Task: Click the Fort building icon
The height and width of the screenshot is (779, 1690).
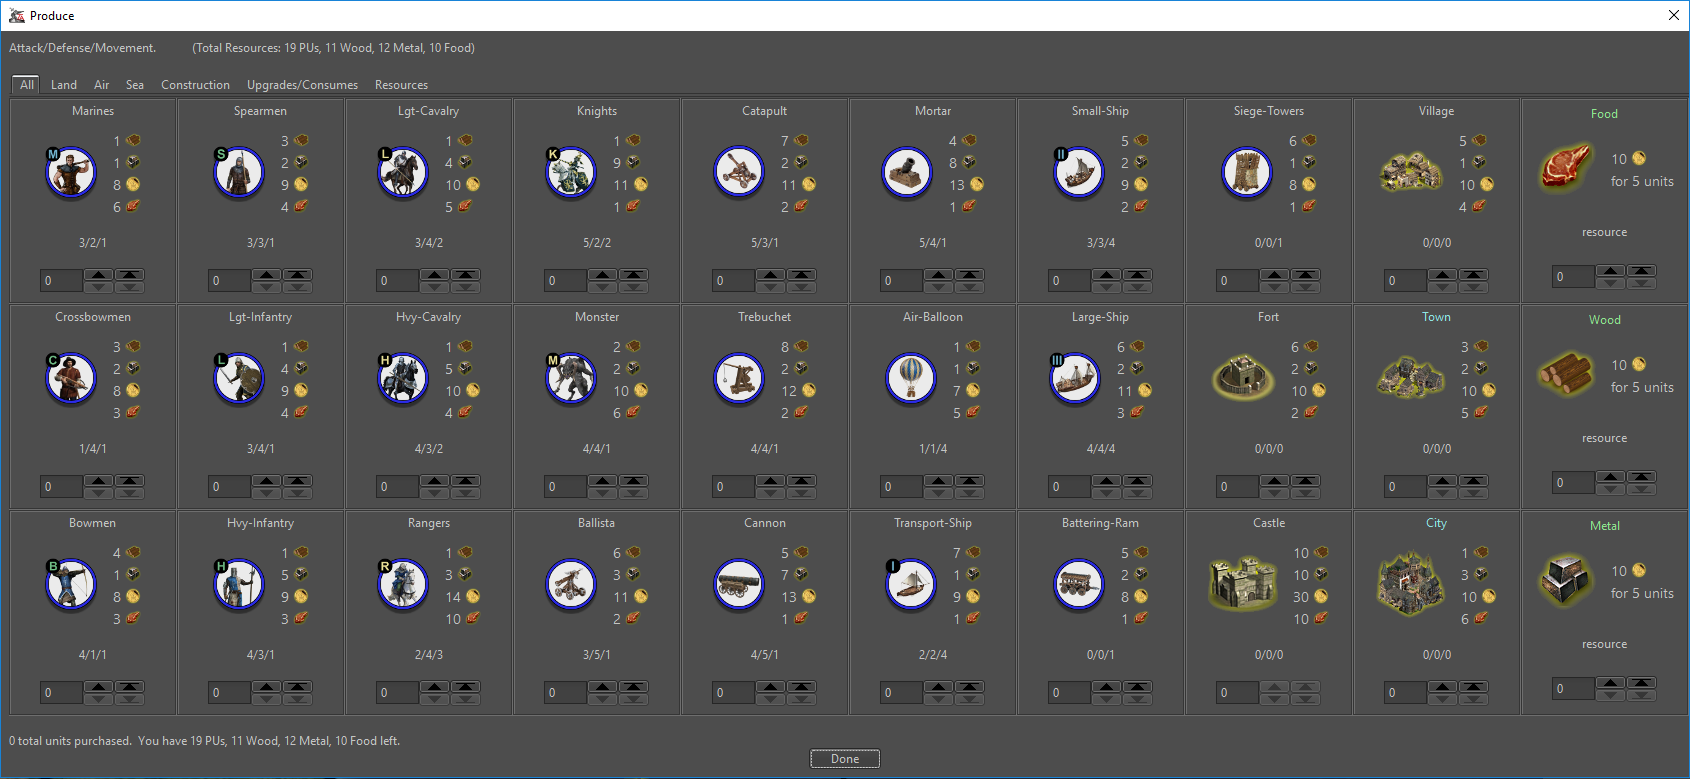Action: point(1243,378)
